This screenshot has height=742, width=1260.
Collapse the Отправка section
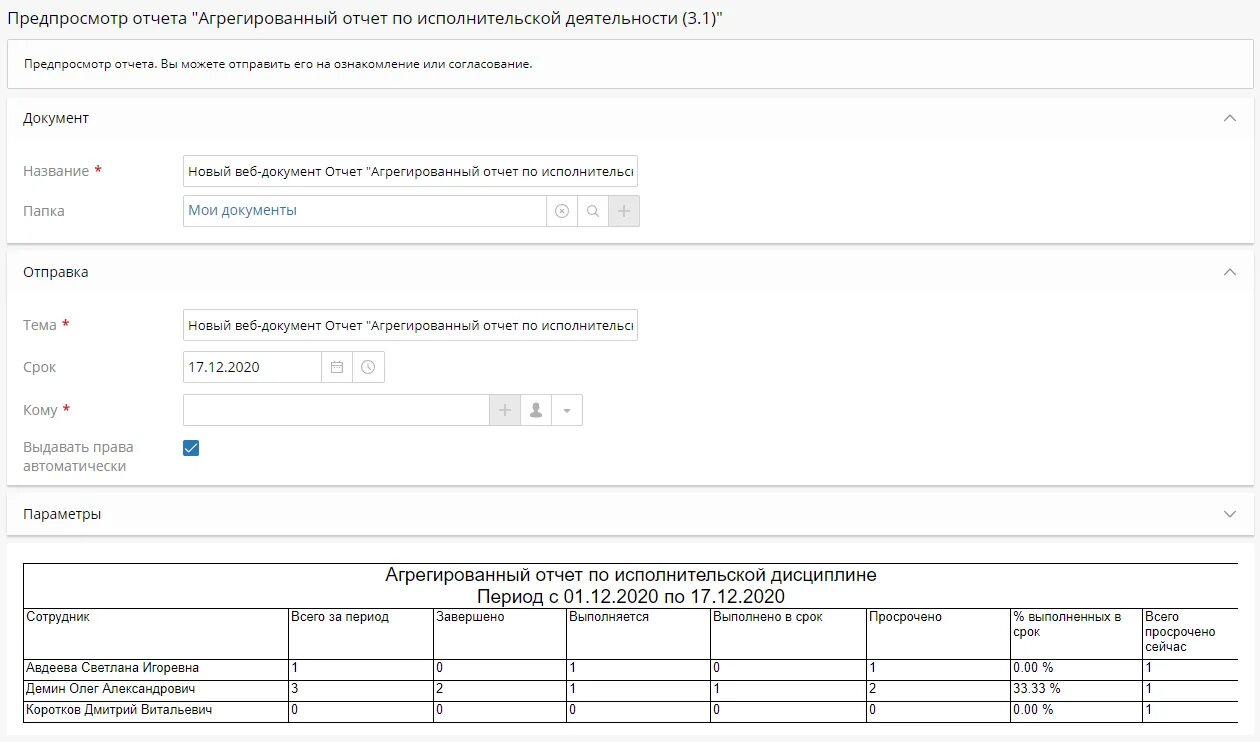tap(1230, 272)
